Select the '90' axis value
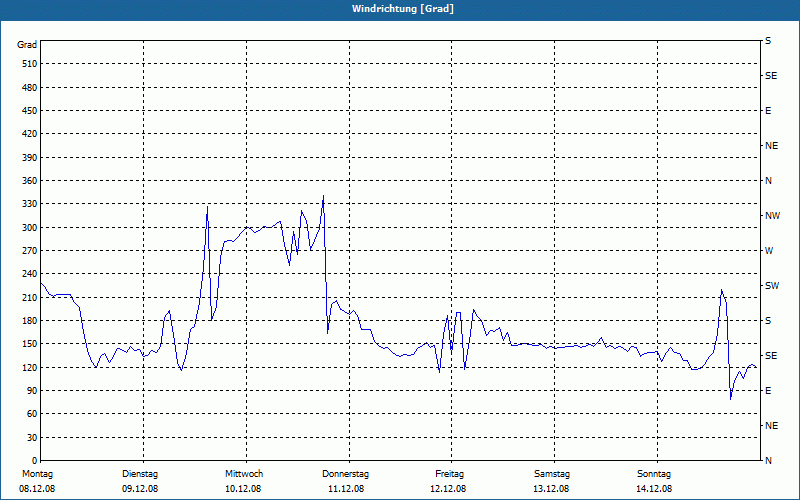 (x=32, y=391)
